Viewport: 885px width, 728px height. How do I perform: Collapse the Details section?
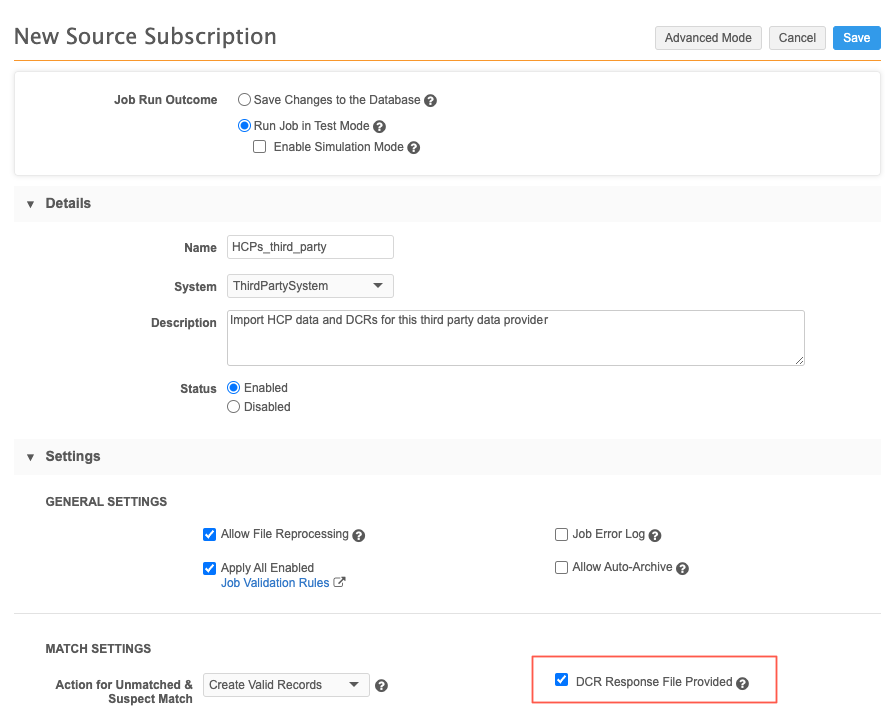coord(30,204)
